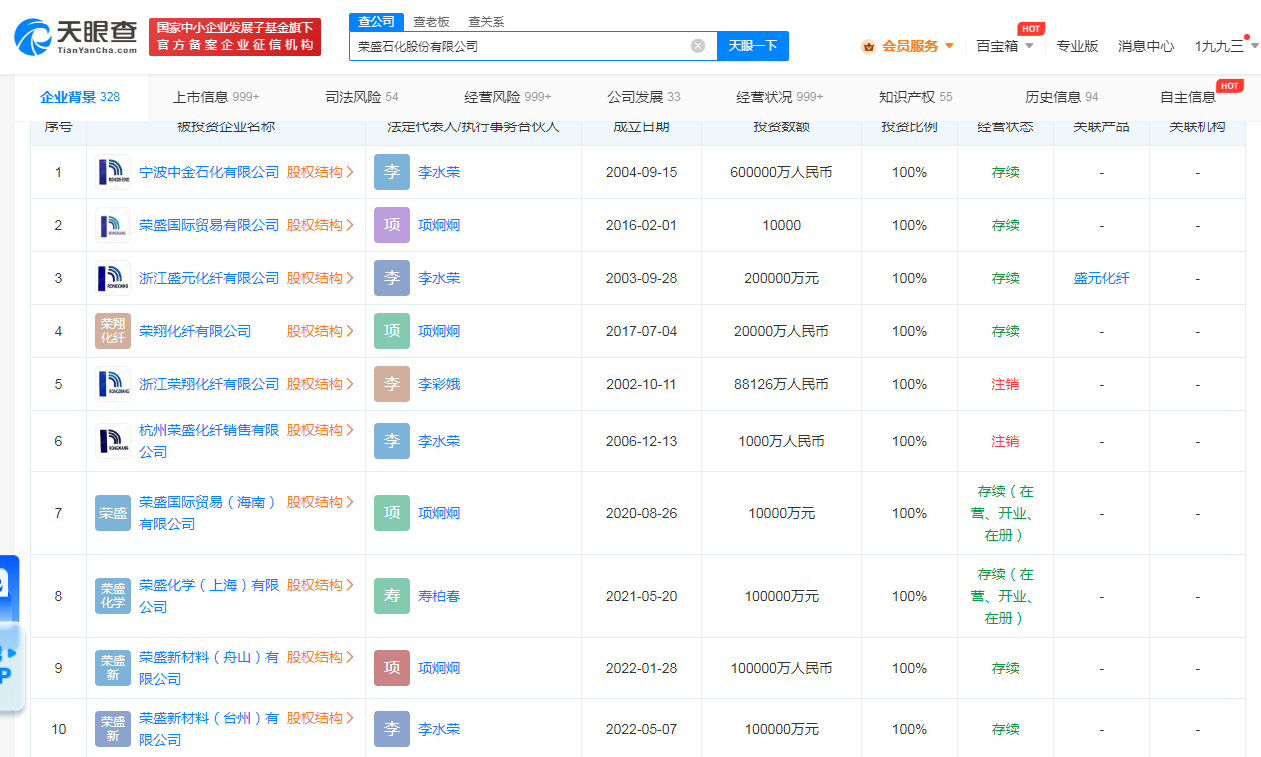Viewport: 1261px width, 757px height.
Task: Click the 盛元化纤 related product link
Action: tap(1101, 277)
